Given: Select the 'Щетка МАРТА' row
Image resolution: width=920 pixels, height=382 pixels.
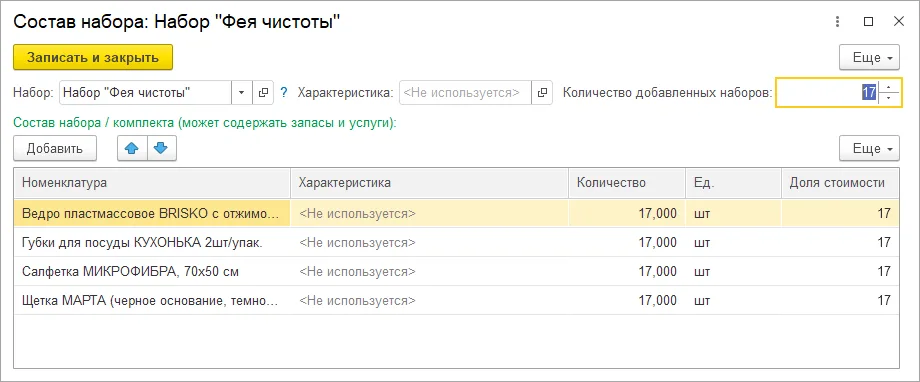Looking at the screenshot, I should click(456, 300).
